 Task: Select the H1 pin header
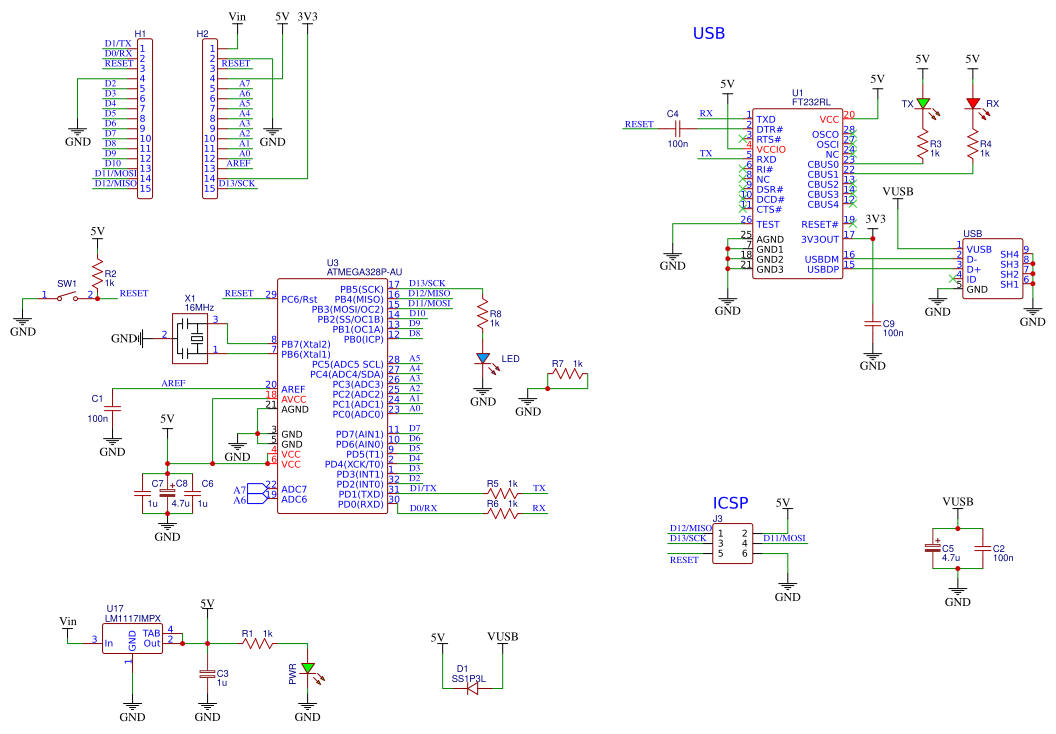(x=145, y=119)
